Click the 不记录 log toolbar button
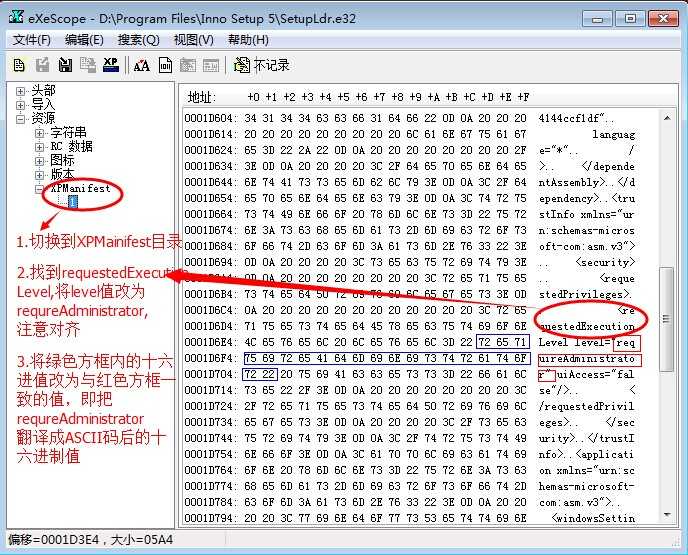 [262, 65]
